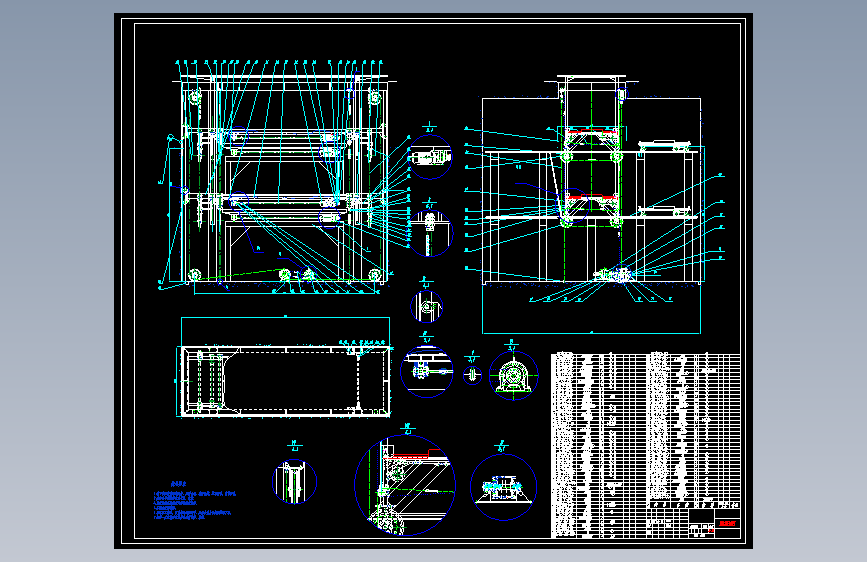Image resolution: width=867 pixels, height=562 pixels.
Task: Select the tiny detail circle beside bearing housing detail
Action: pyautogui.click(x=472, y=376)
